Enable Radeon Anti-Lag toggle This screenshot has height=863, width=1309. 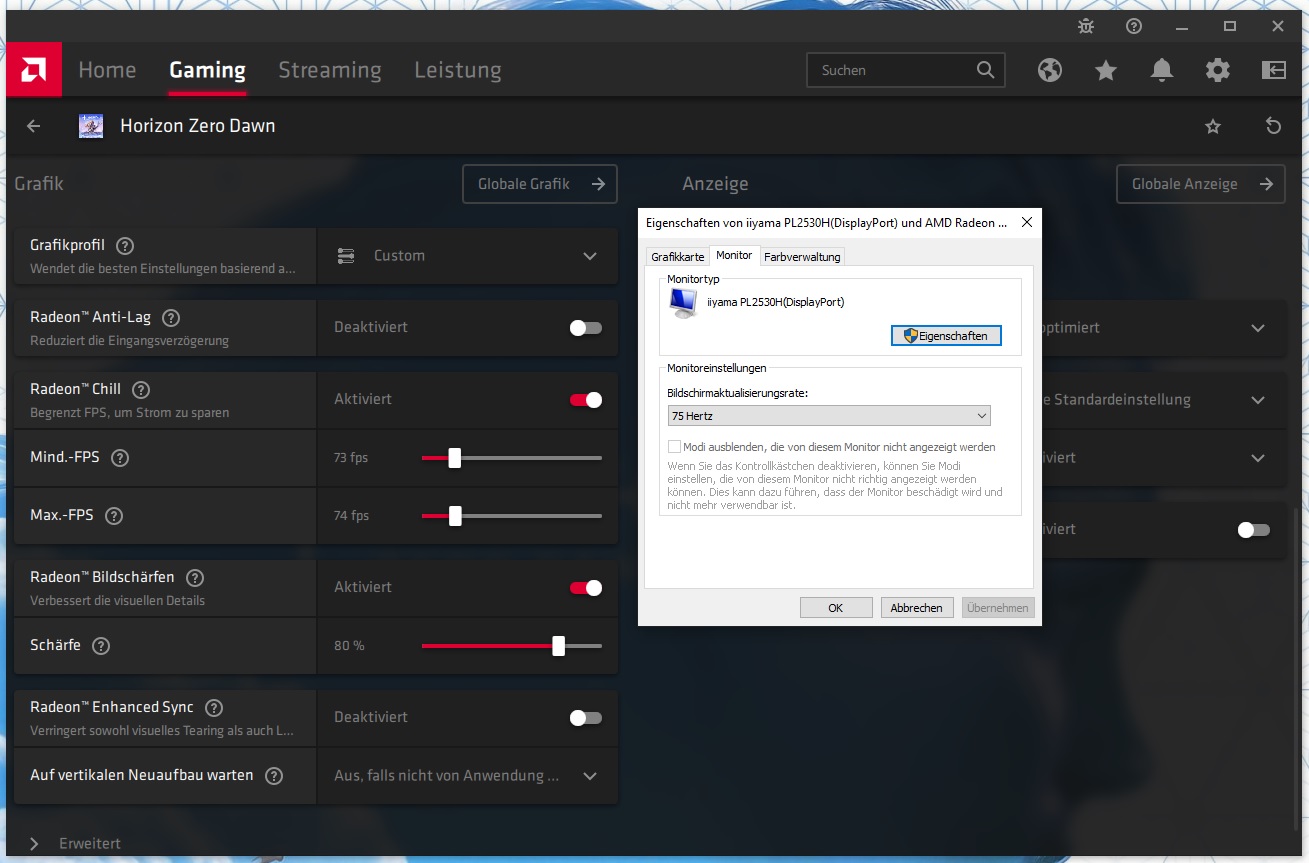point(586,327)
